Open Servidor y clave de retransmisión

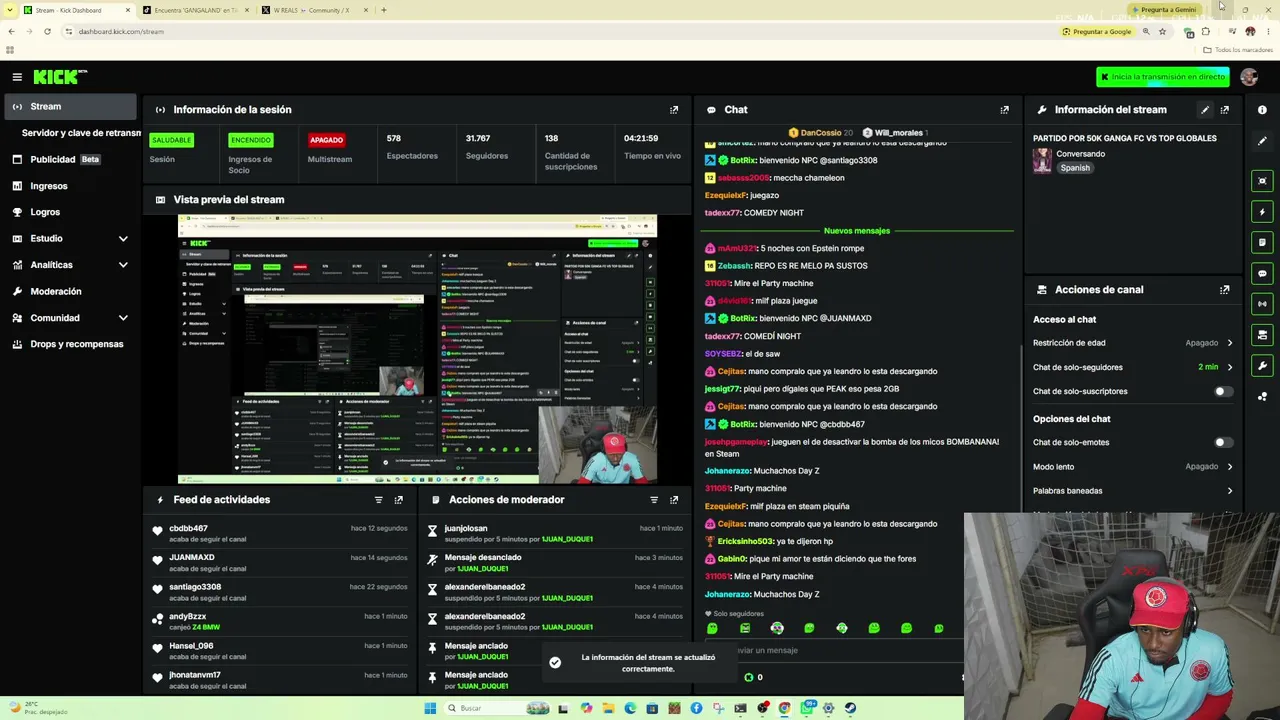[80, 133]
